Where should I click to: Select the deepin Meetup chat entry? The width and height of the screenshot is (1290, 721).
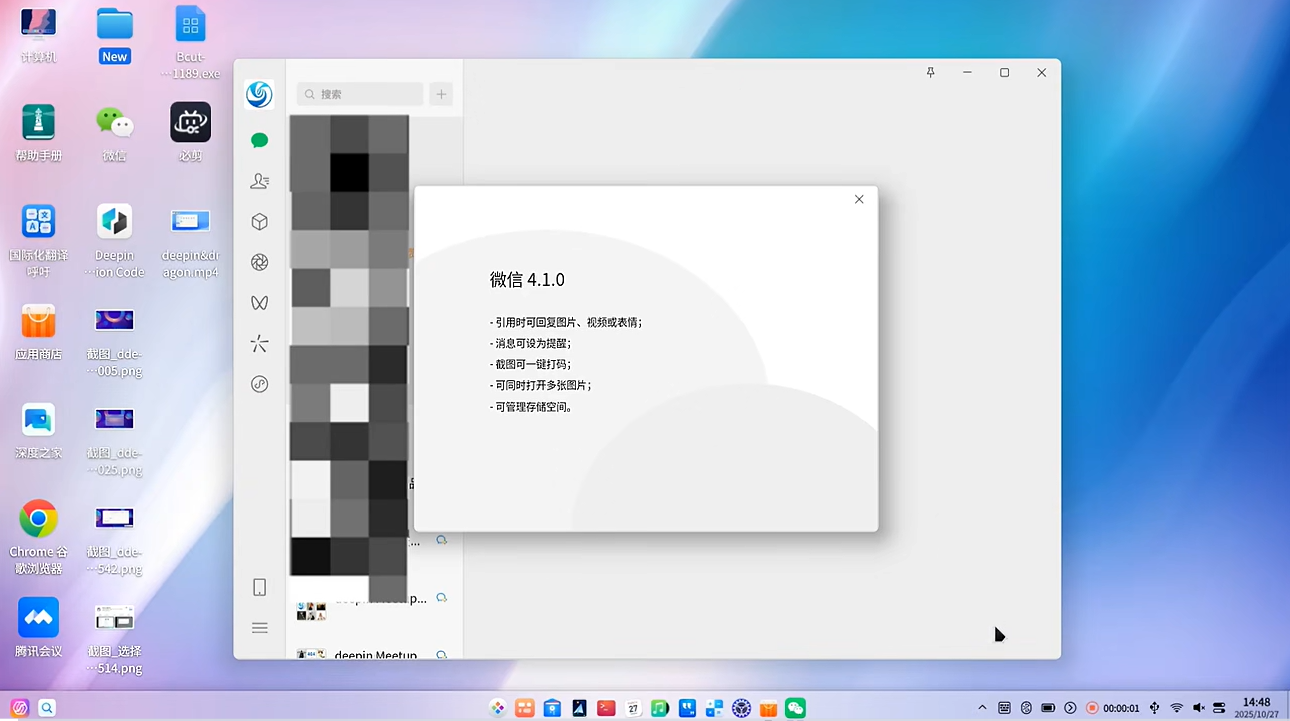[x=375, y=652]
